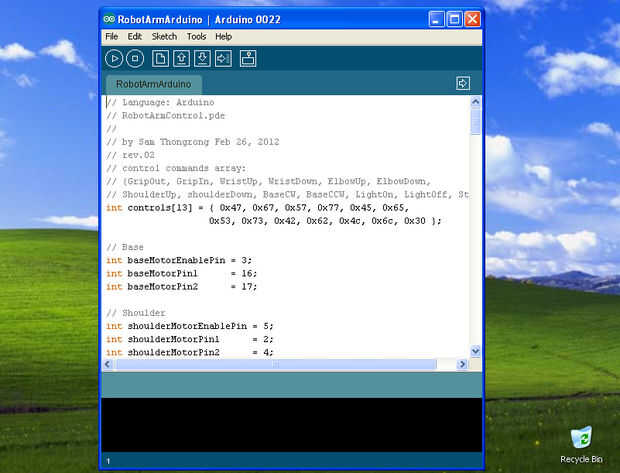Image resolution: width=620 pixels, height=473 pixels.
Task: Select the RobotArmArduino sketch tab
Action: 154,84
